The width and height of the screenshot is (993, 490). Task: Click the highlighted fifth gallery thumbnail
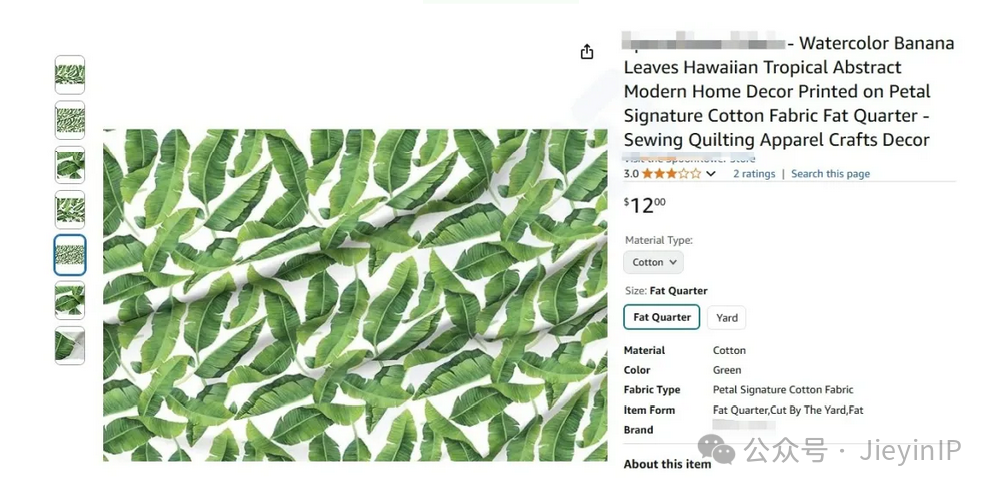click(x=70, y=255)
